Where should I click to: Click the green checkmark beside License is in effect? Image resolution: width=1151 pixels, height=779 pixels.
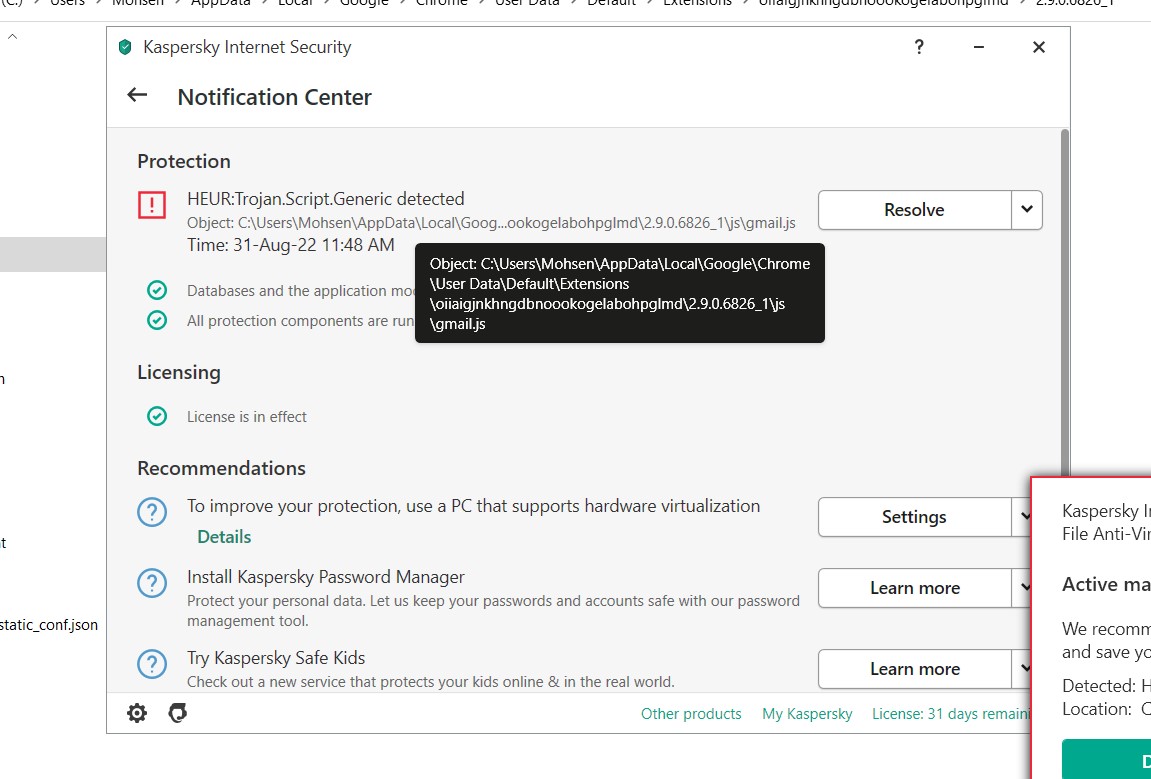pos(157,418)
